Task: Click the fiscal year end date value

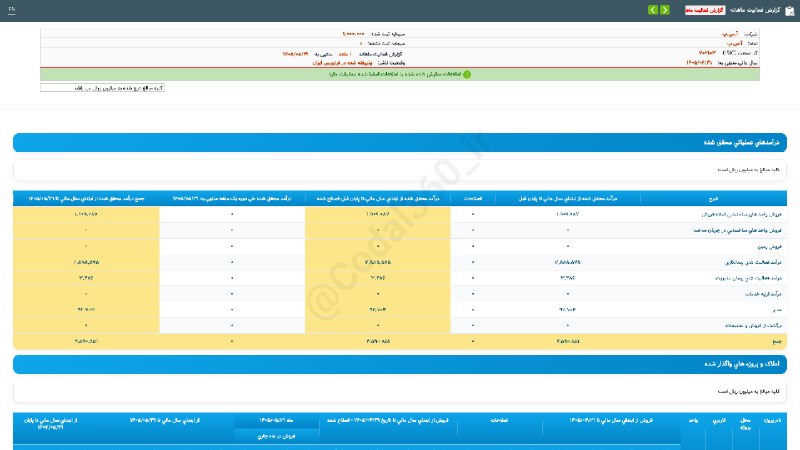Action: tap(699, 63)
